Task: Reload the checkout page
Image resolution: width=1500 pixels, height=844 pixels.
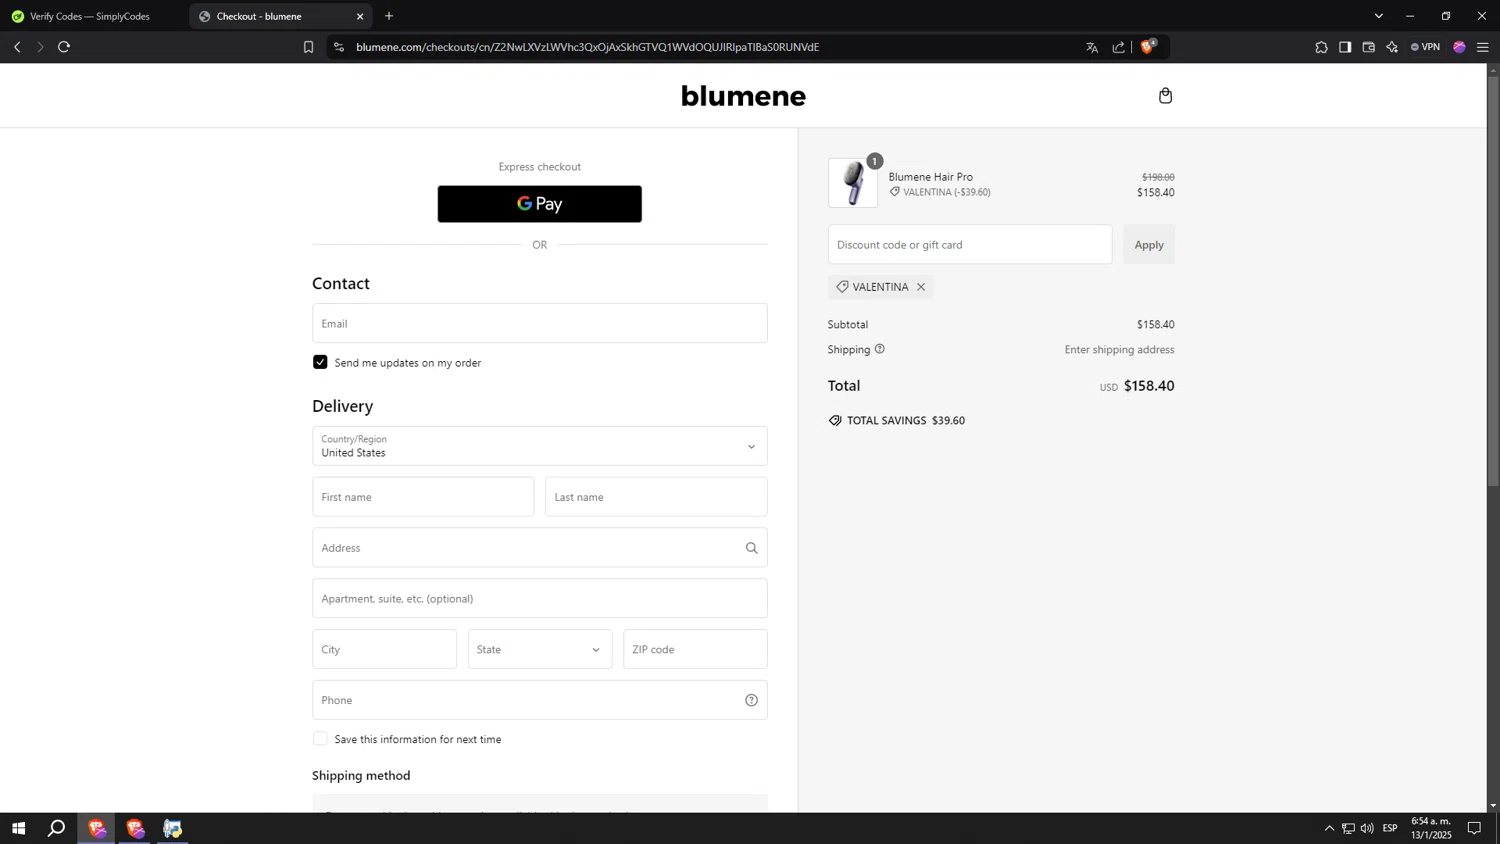Action: 64,47
